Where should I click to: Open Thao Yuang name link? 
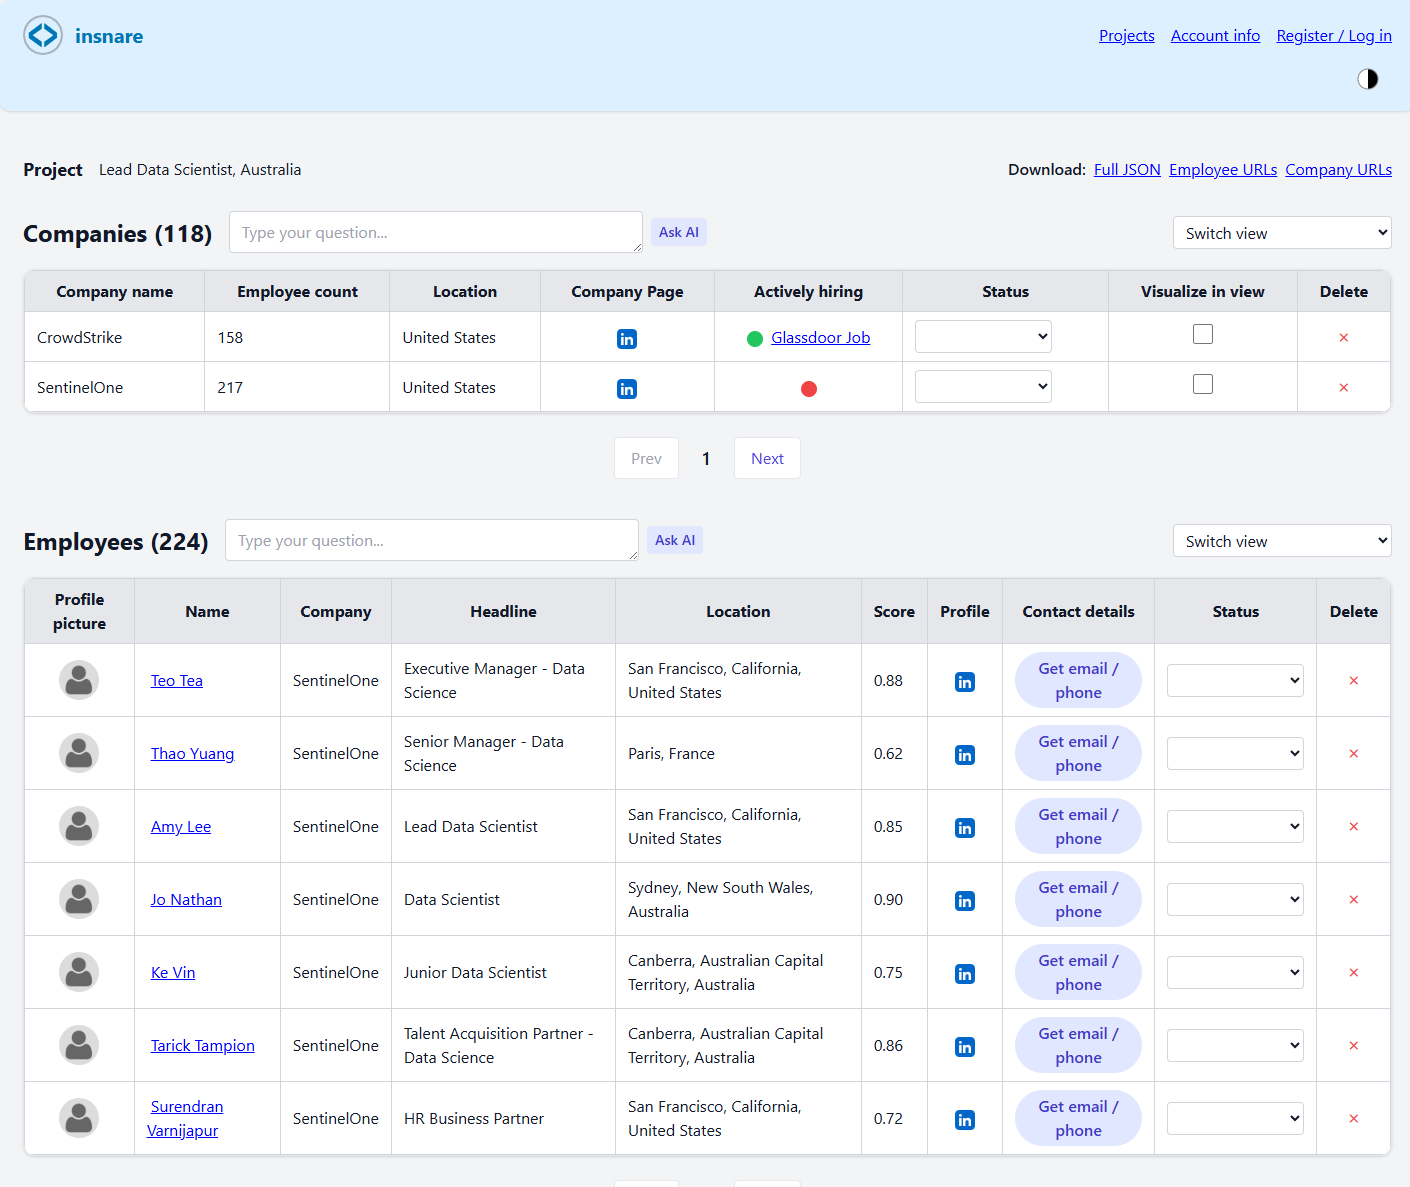192,754
